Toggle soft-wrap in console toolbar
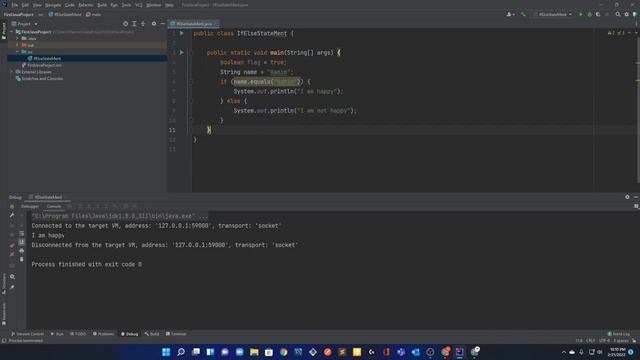Viewport: 640px width, 360px height. pyautogui.click(x=22, y=233)
